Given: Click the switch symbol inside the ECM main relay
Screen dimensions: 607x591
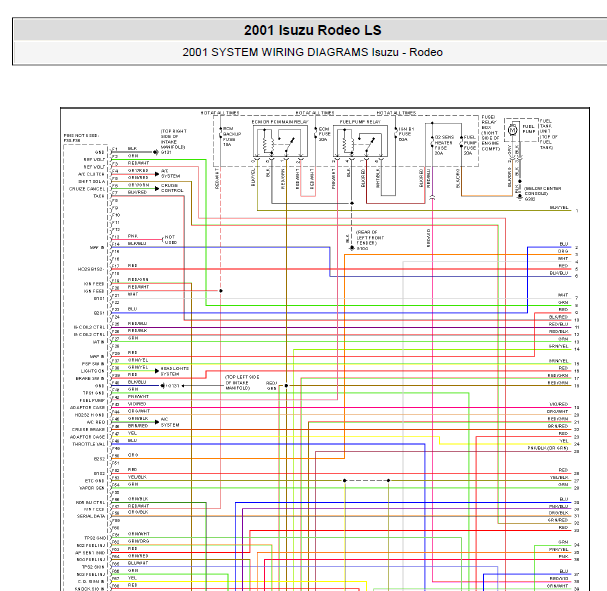Looking at the screenshot, I should 288,144.
